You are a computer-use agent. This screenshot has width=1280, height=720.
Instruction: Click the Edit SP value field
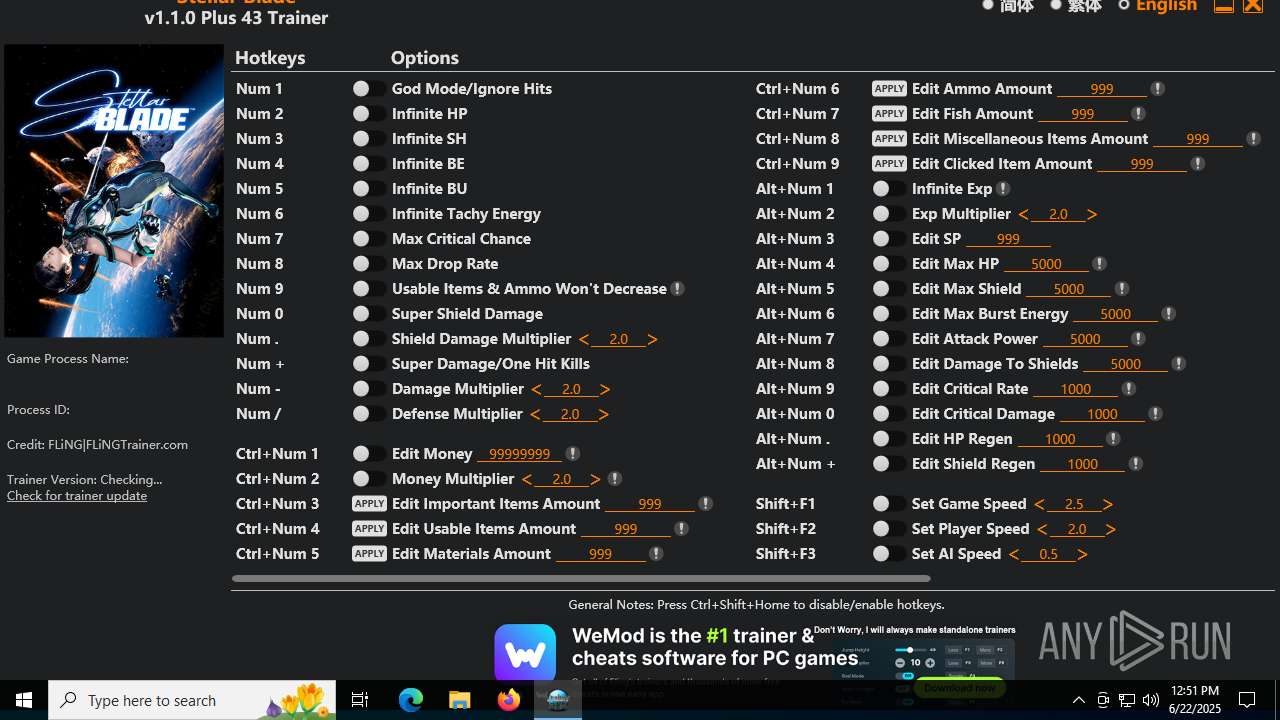tap(1008, 239)
